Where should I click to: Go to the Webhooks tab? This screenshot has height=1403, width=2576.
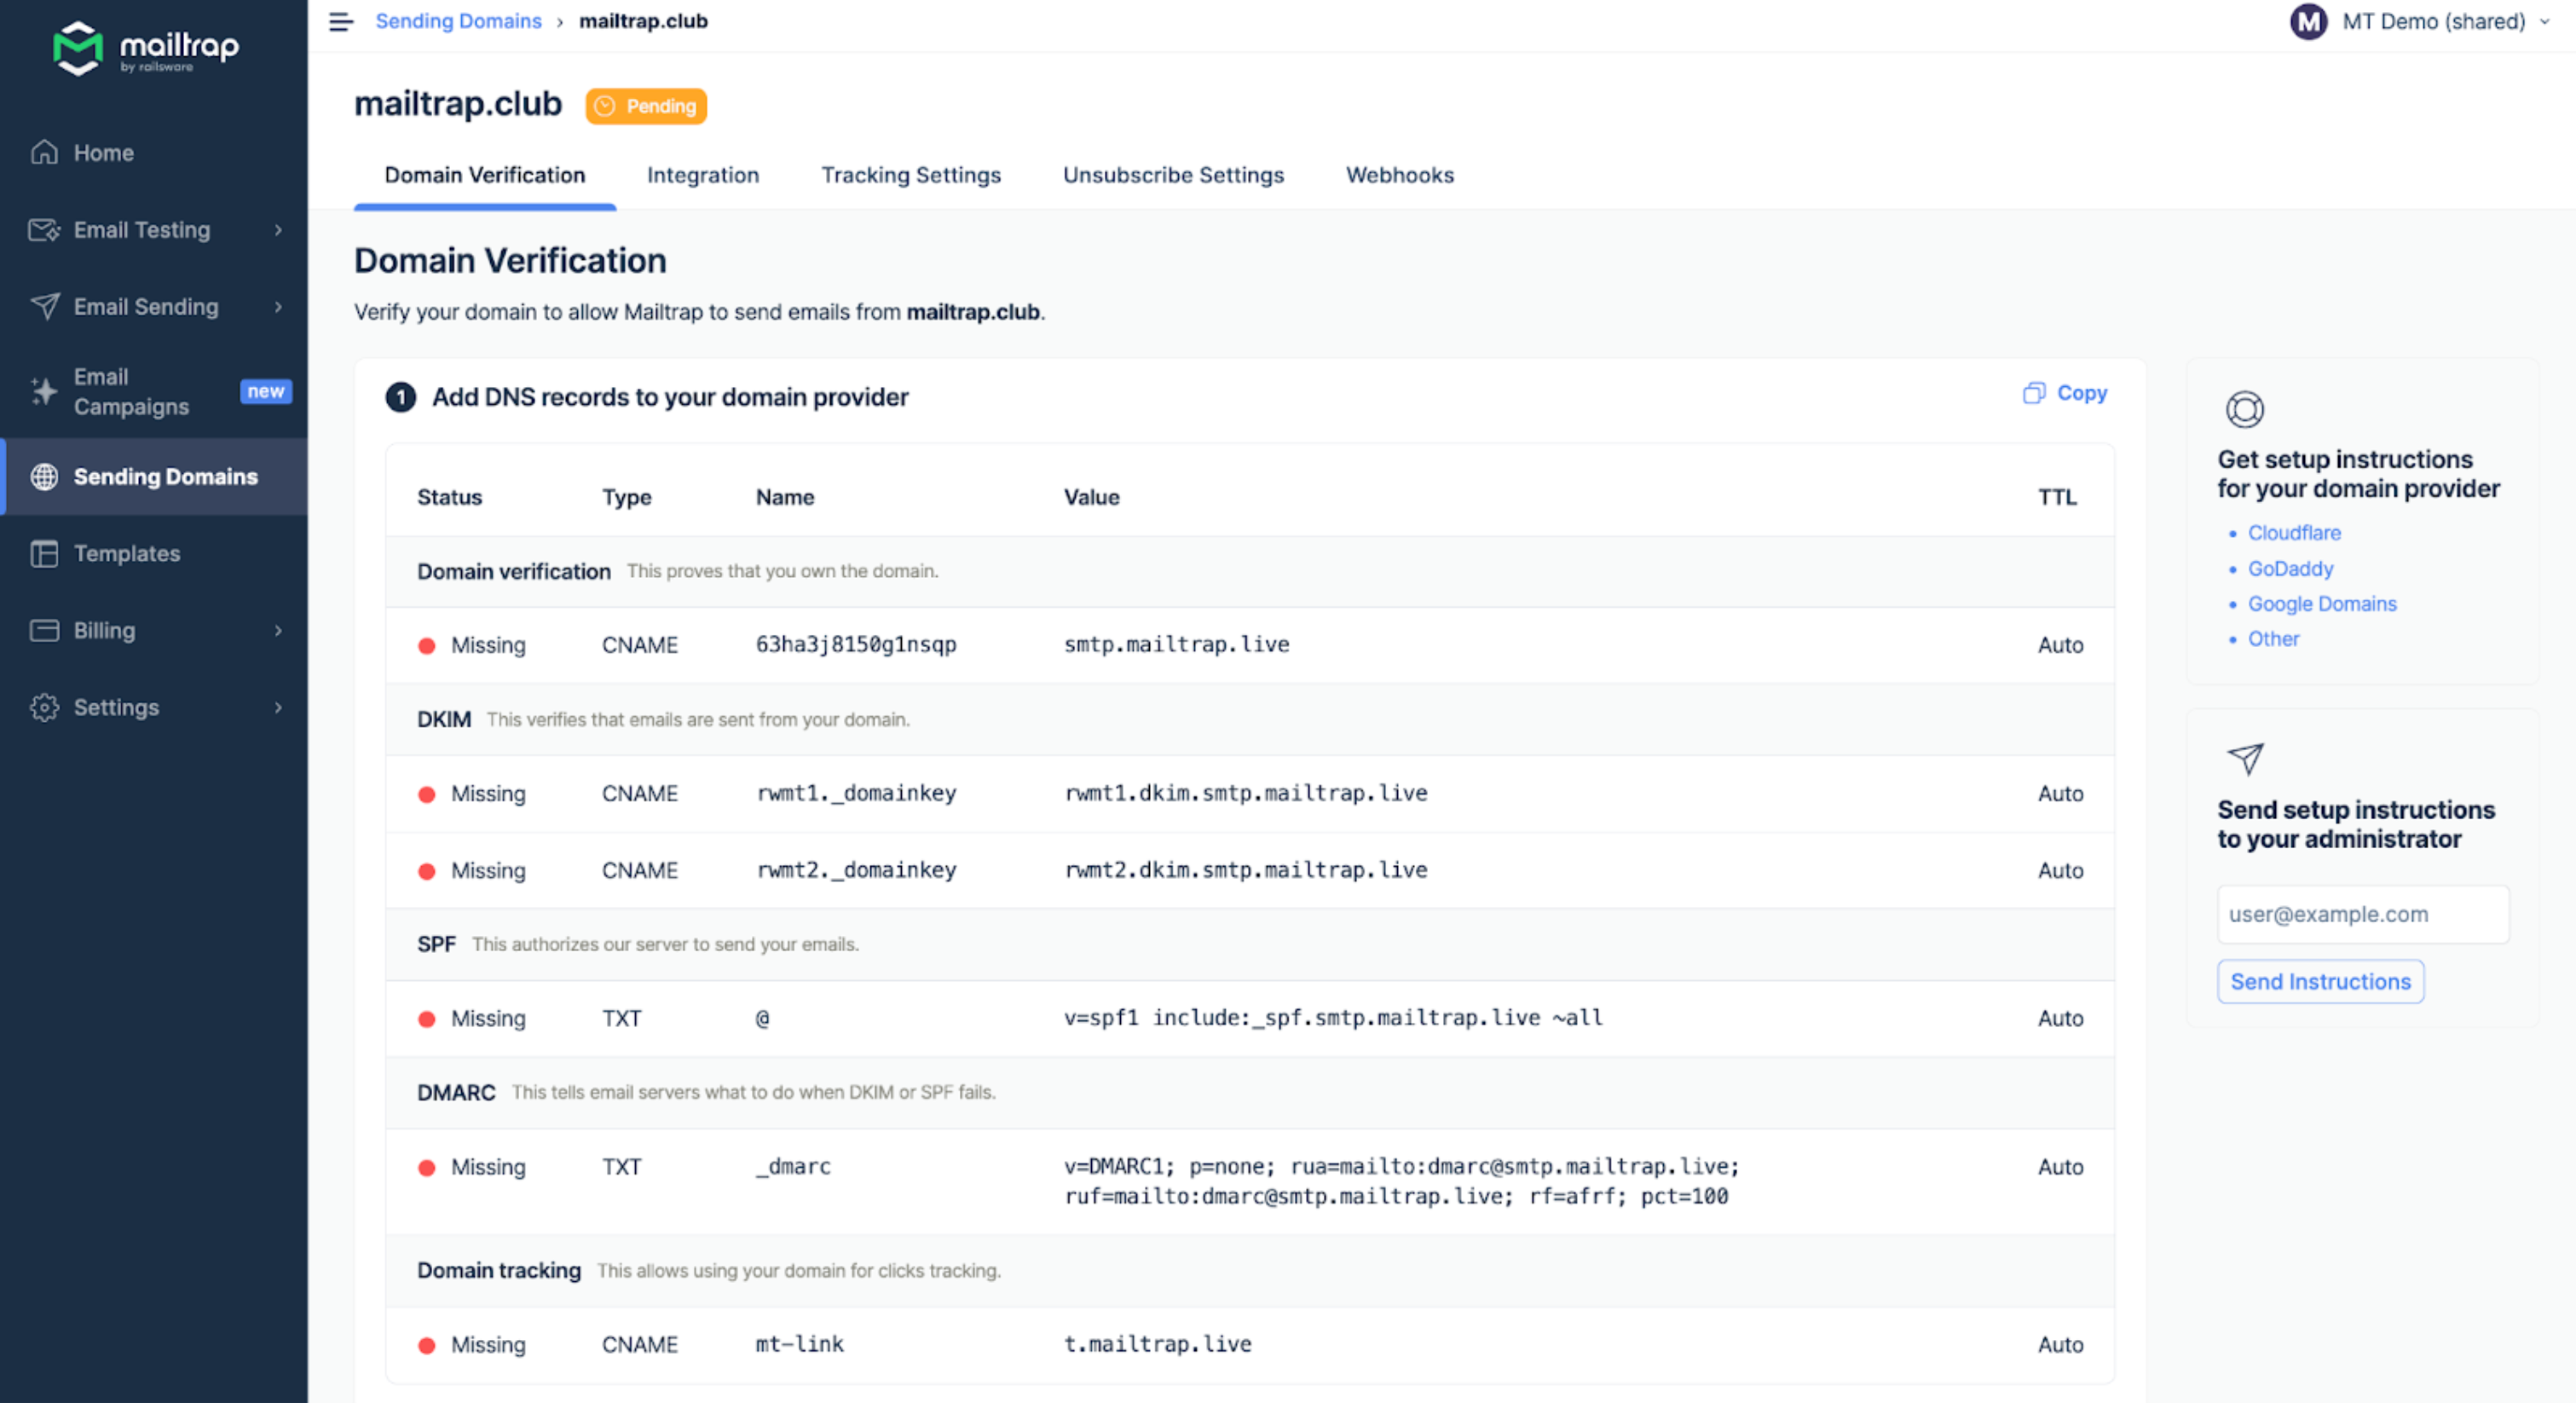tap(1399, 175)
